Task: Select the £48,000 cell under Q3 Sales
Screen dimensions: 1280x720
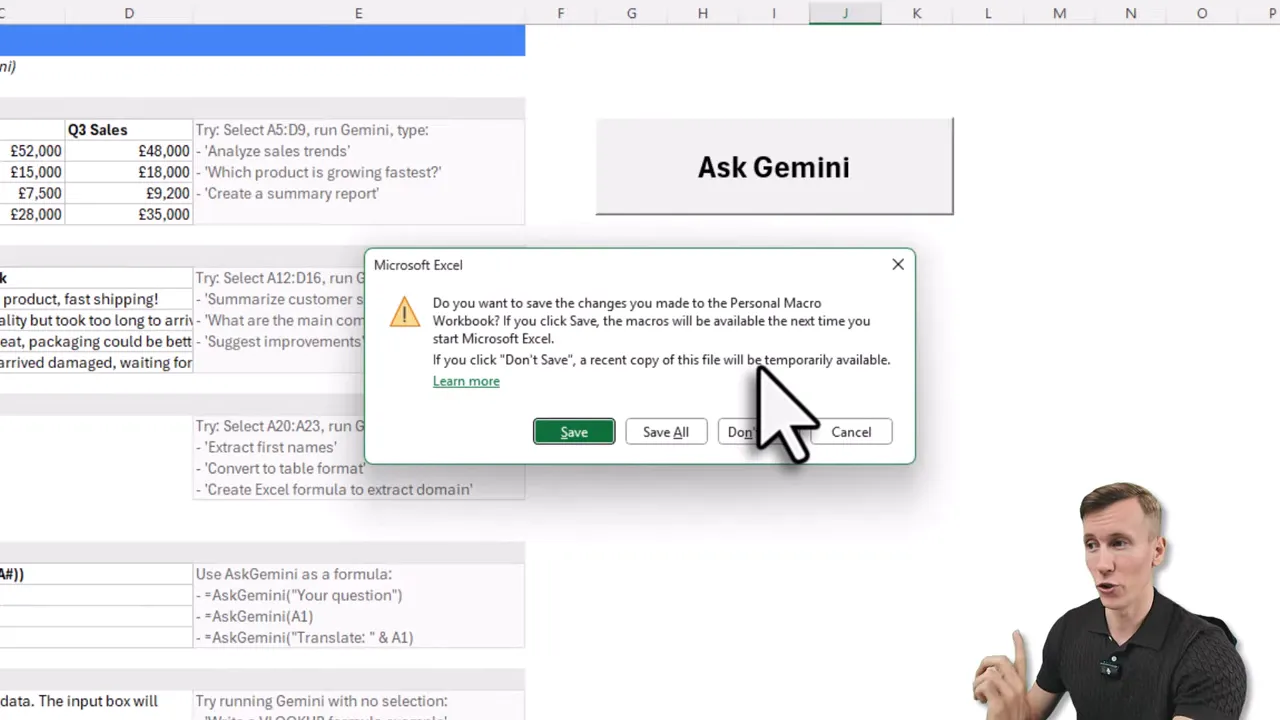Action: [x=163, y=150]
